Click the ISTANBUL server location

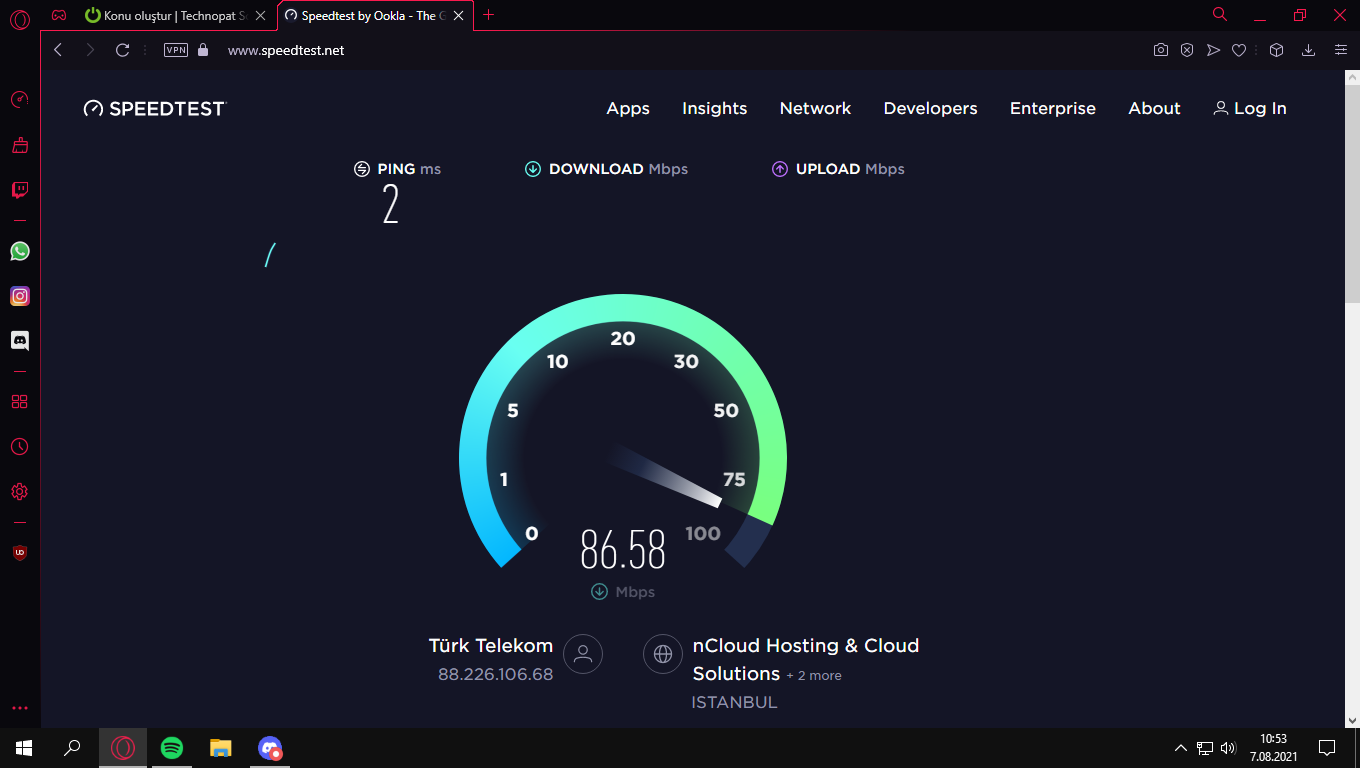pos(734,703)
